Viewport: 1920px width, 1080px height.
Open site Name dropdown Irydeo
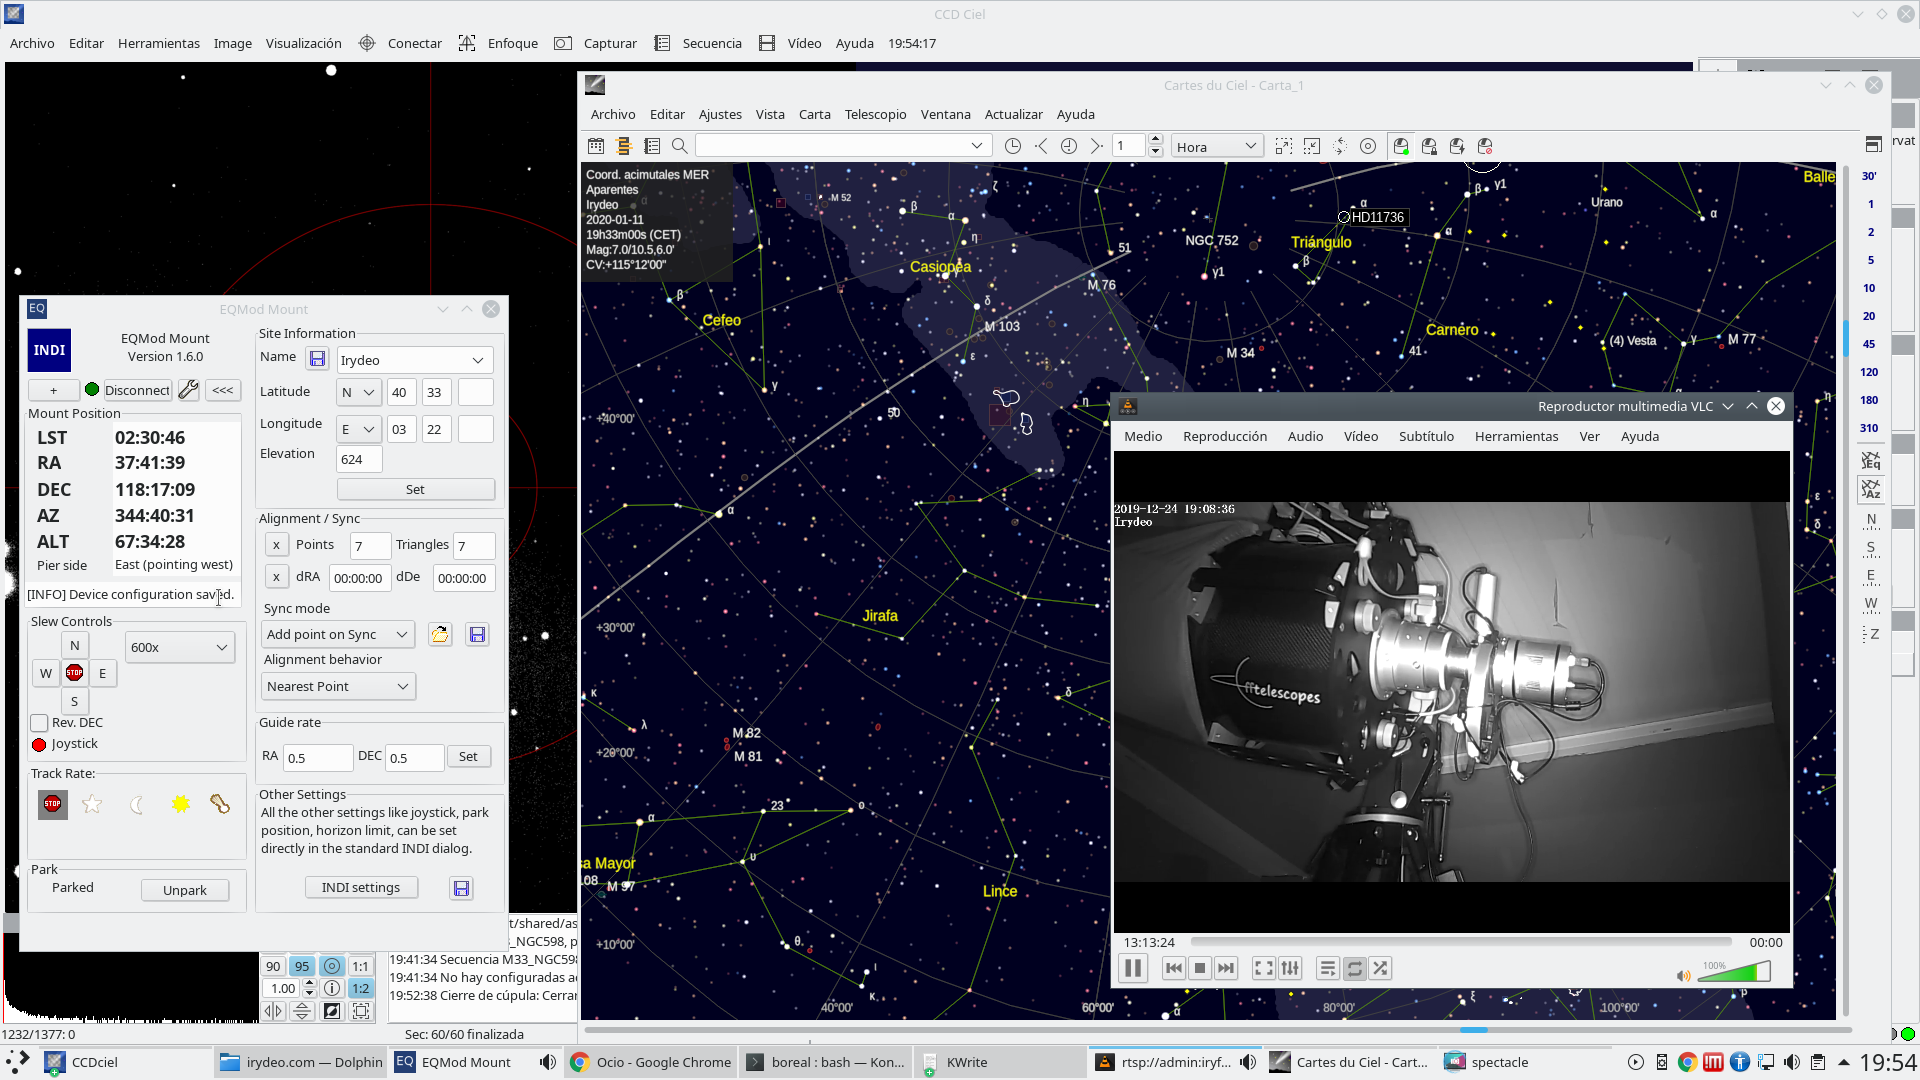(415, 360)
